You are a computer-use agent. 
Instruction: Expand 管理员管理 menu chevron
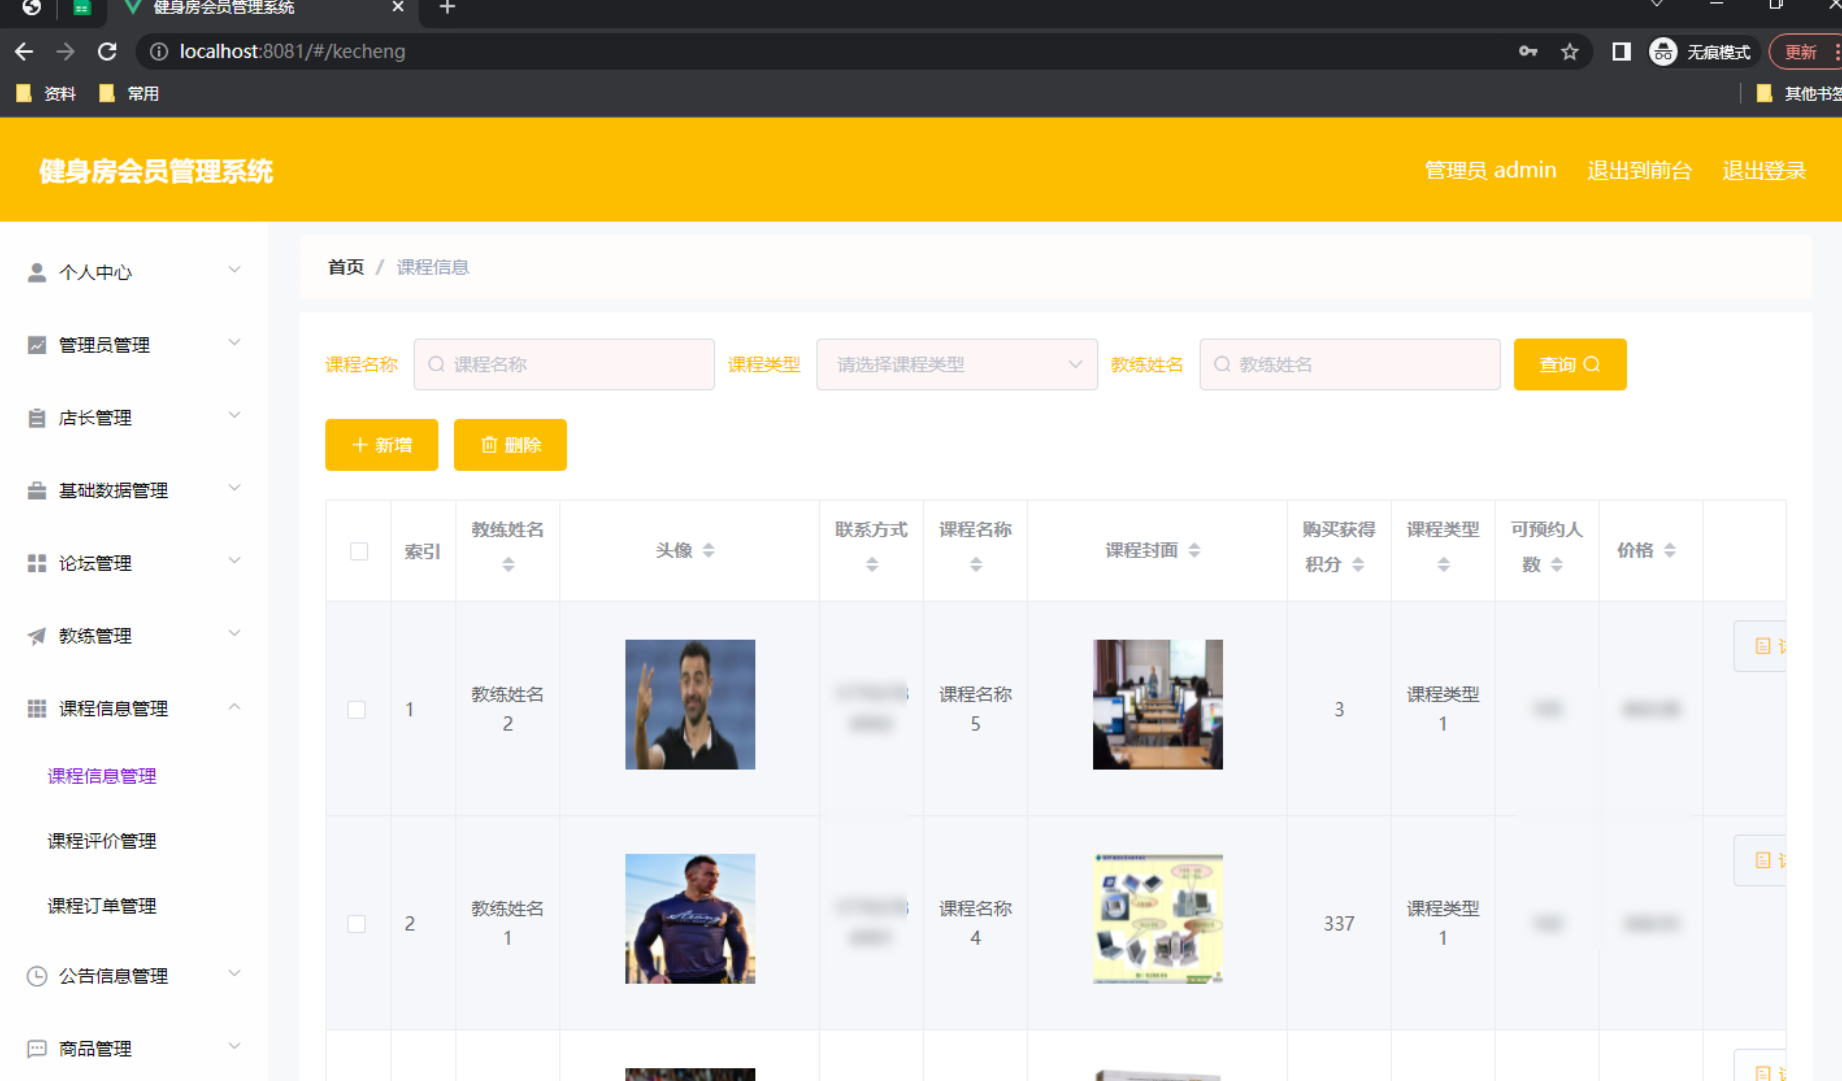pos(234,343)
